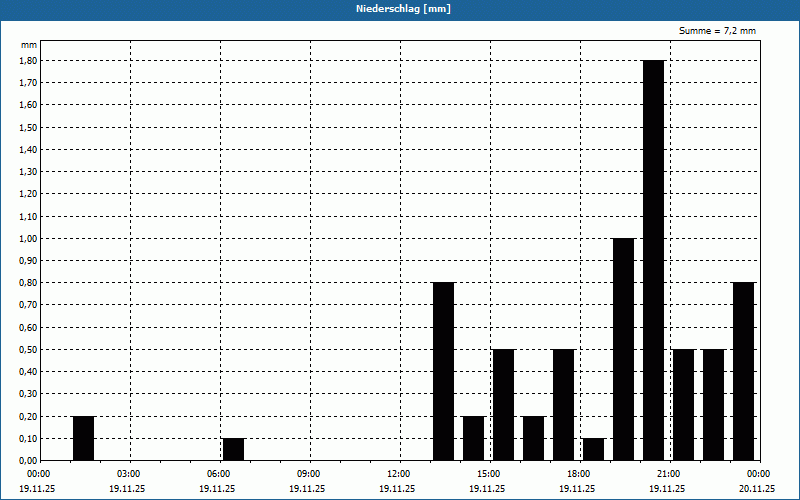The width and height of the screenshot is (800, 500).
Task: Click the 0,80 mm bar right after 12:00
Action: [x=443, y=371]
